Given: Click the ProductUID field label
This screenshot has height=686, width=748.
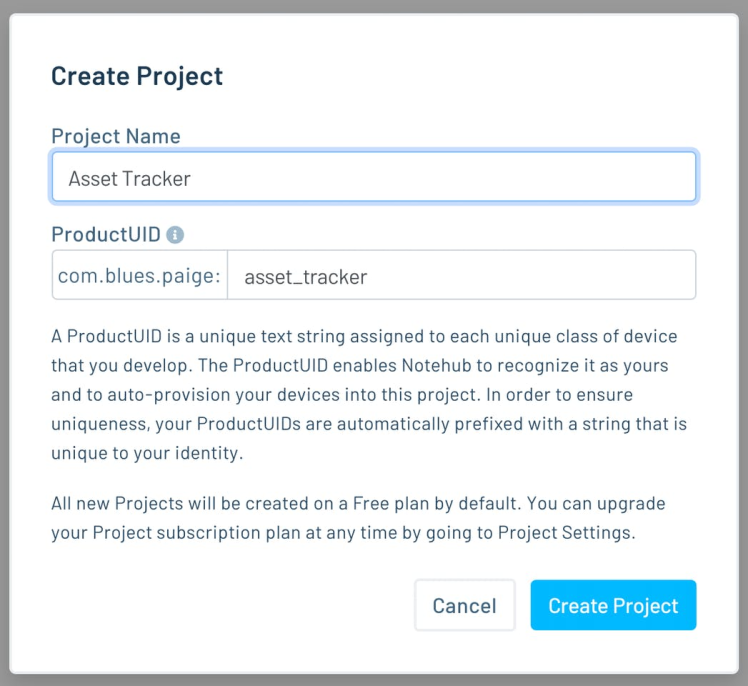Looking at the screenshot, I should click(x=105, y=235).
